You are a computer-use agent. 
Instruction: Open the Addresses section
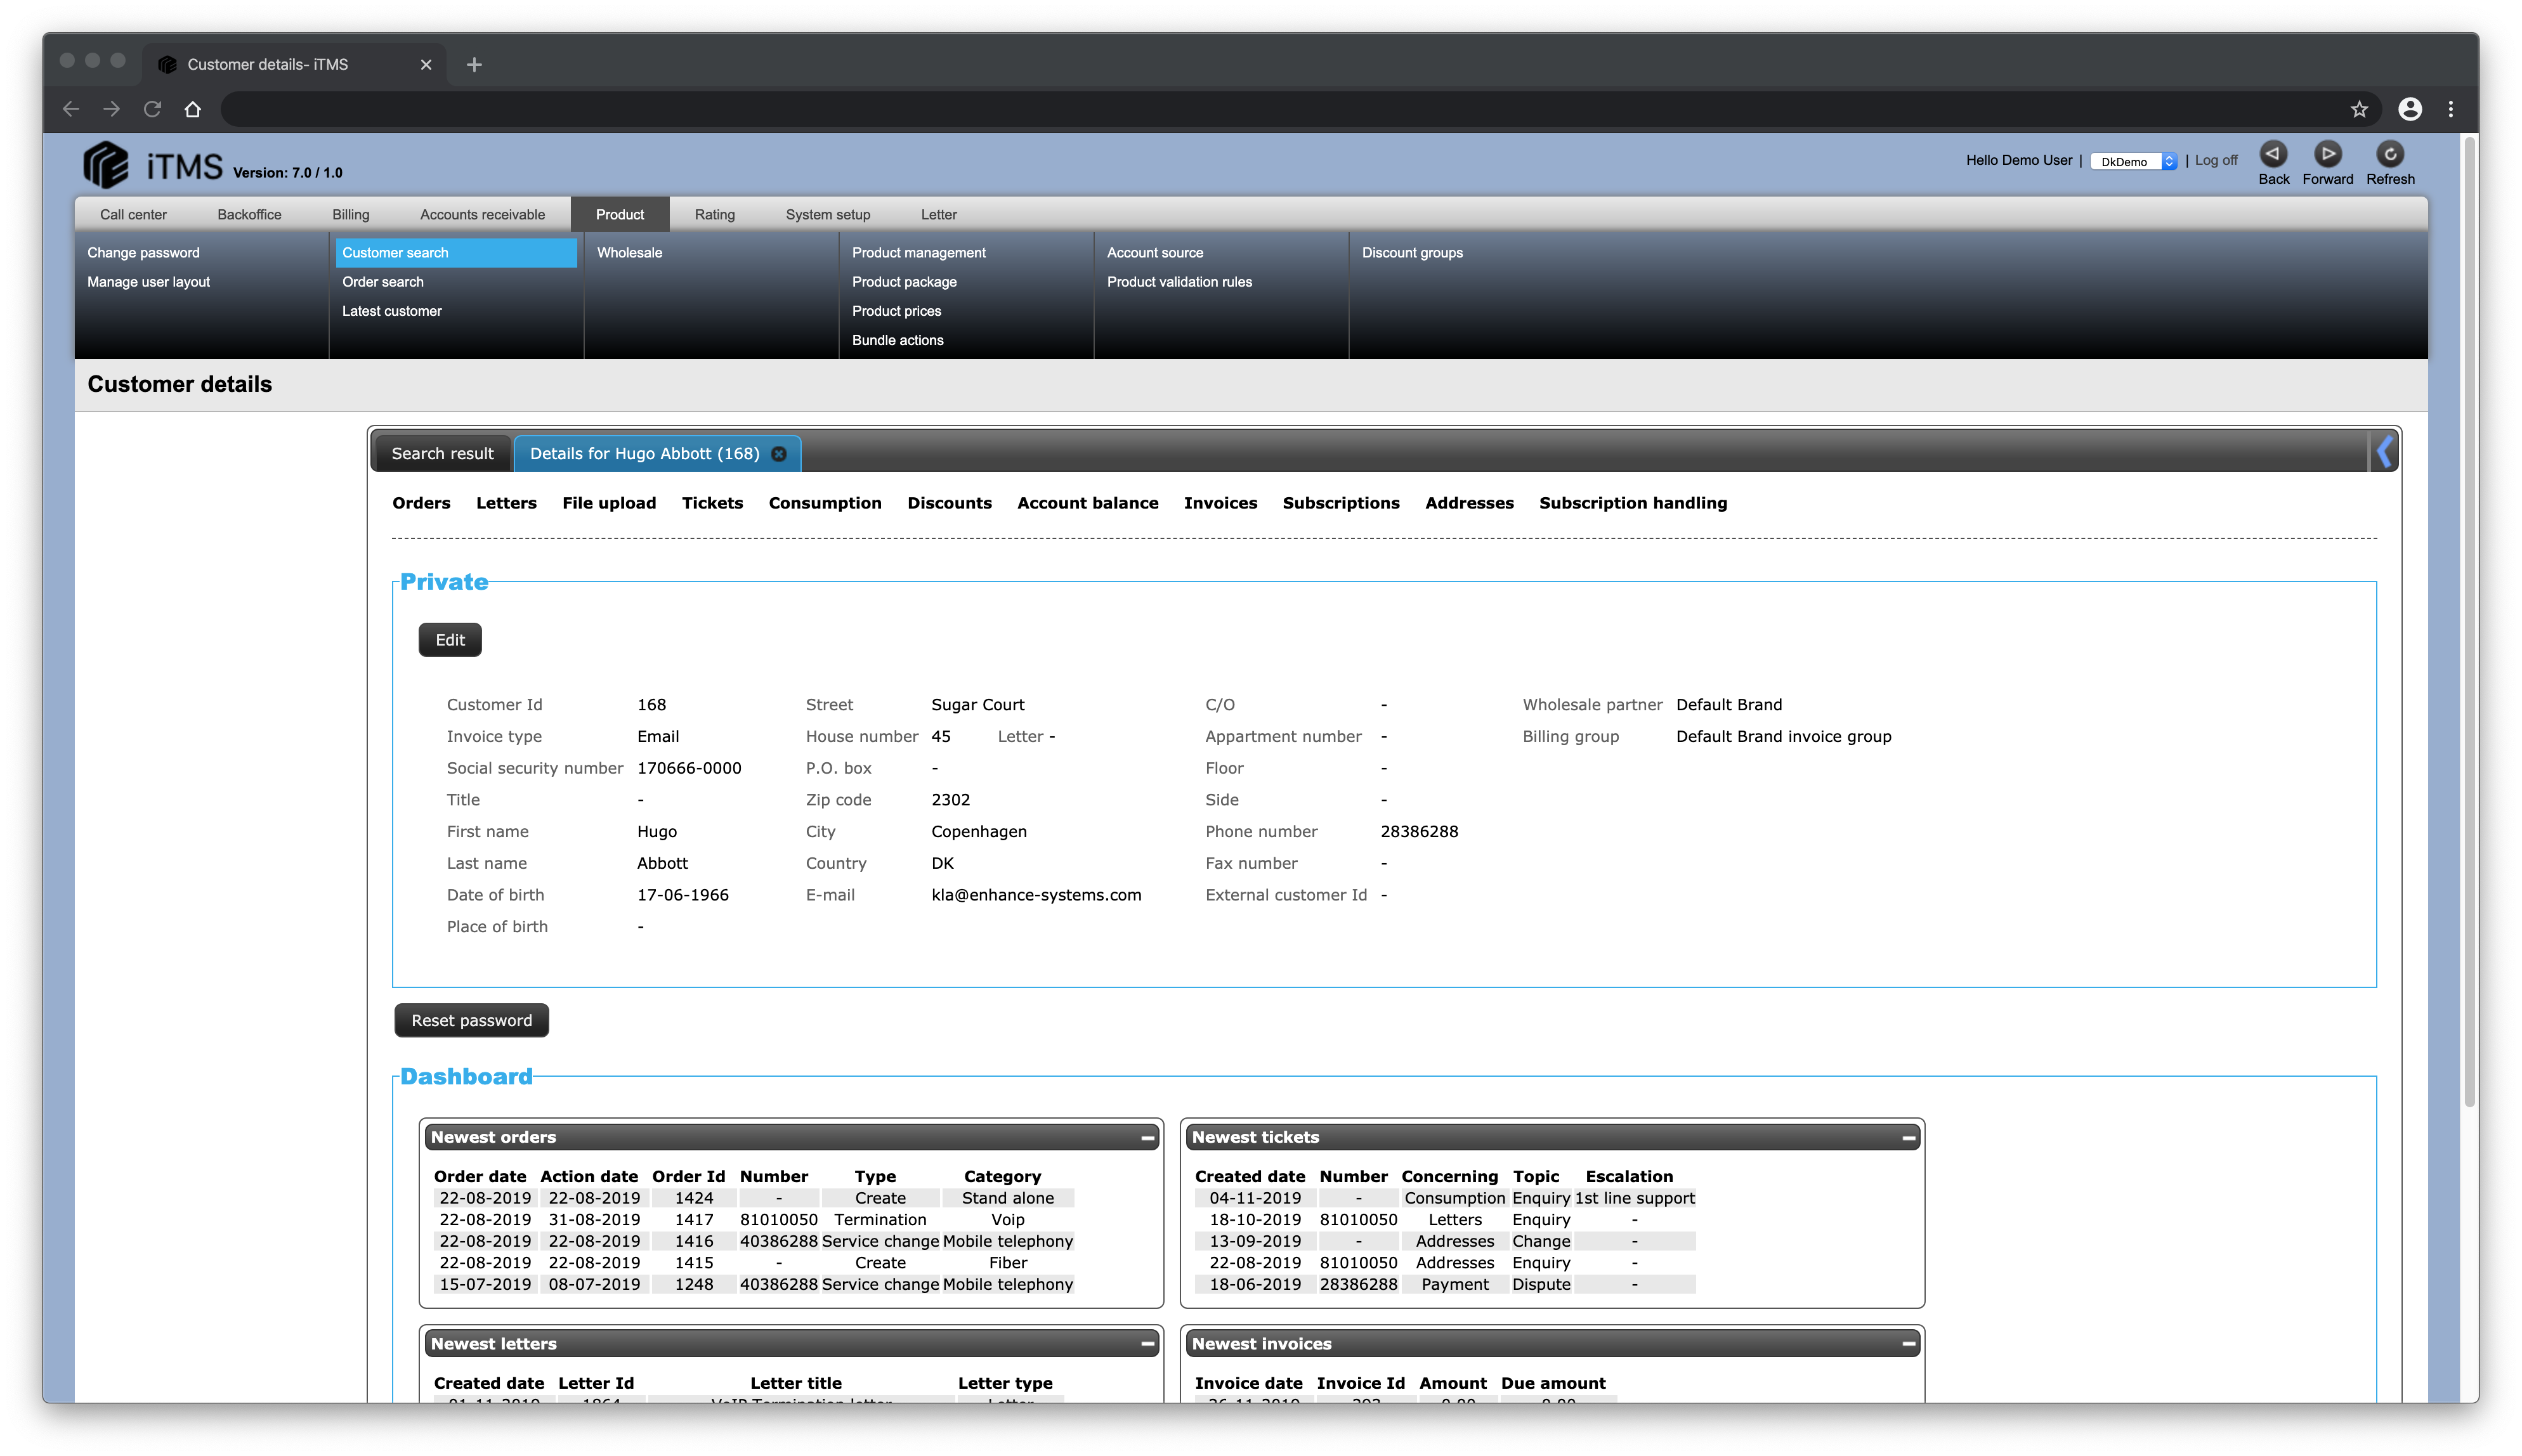pos(1469,503)
